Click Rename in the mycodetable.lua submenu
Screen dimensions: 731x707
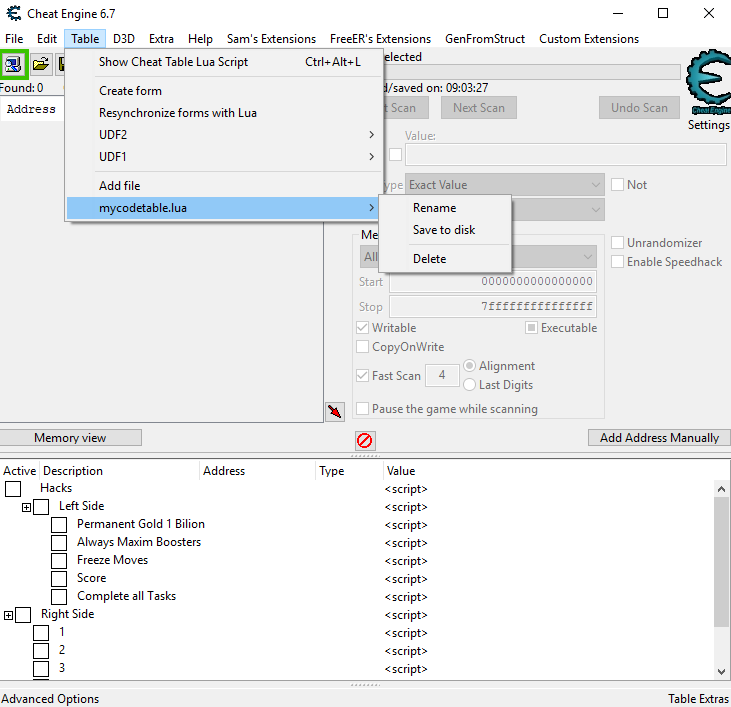pyautogui.click(x=434, y=208)
